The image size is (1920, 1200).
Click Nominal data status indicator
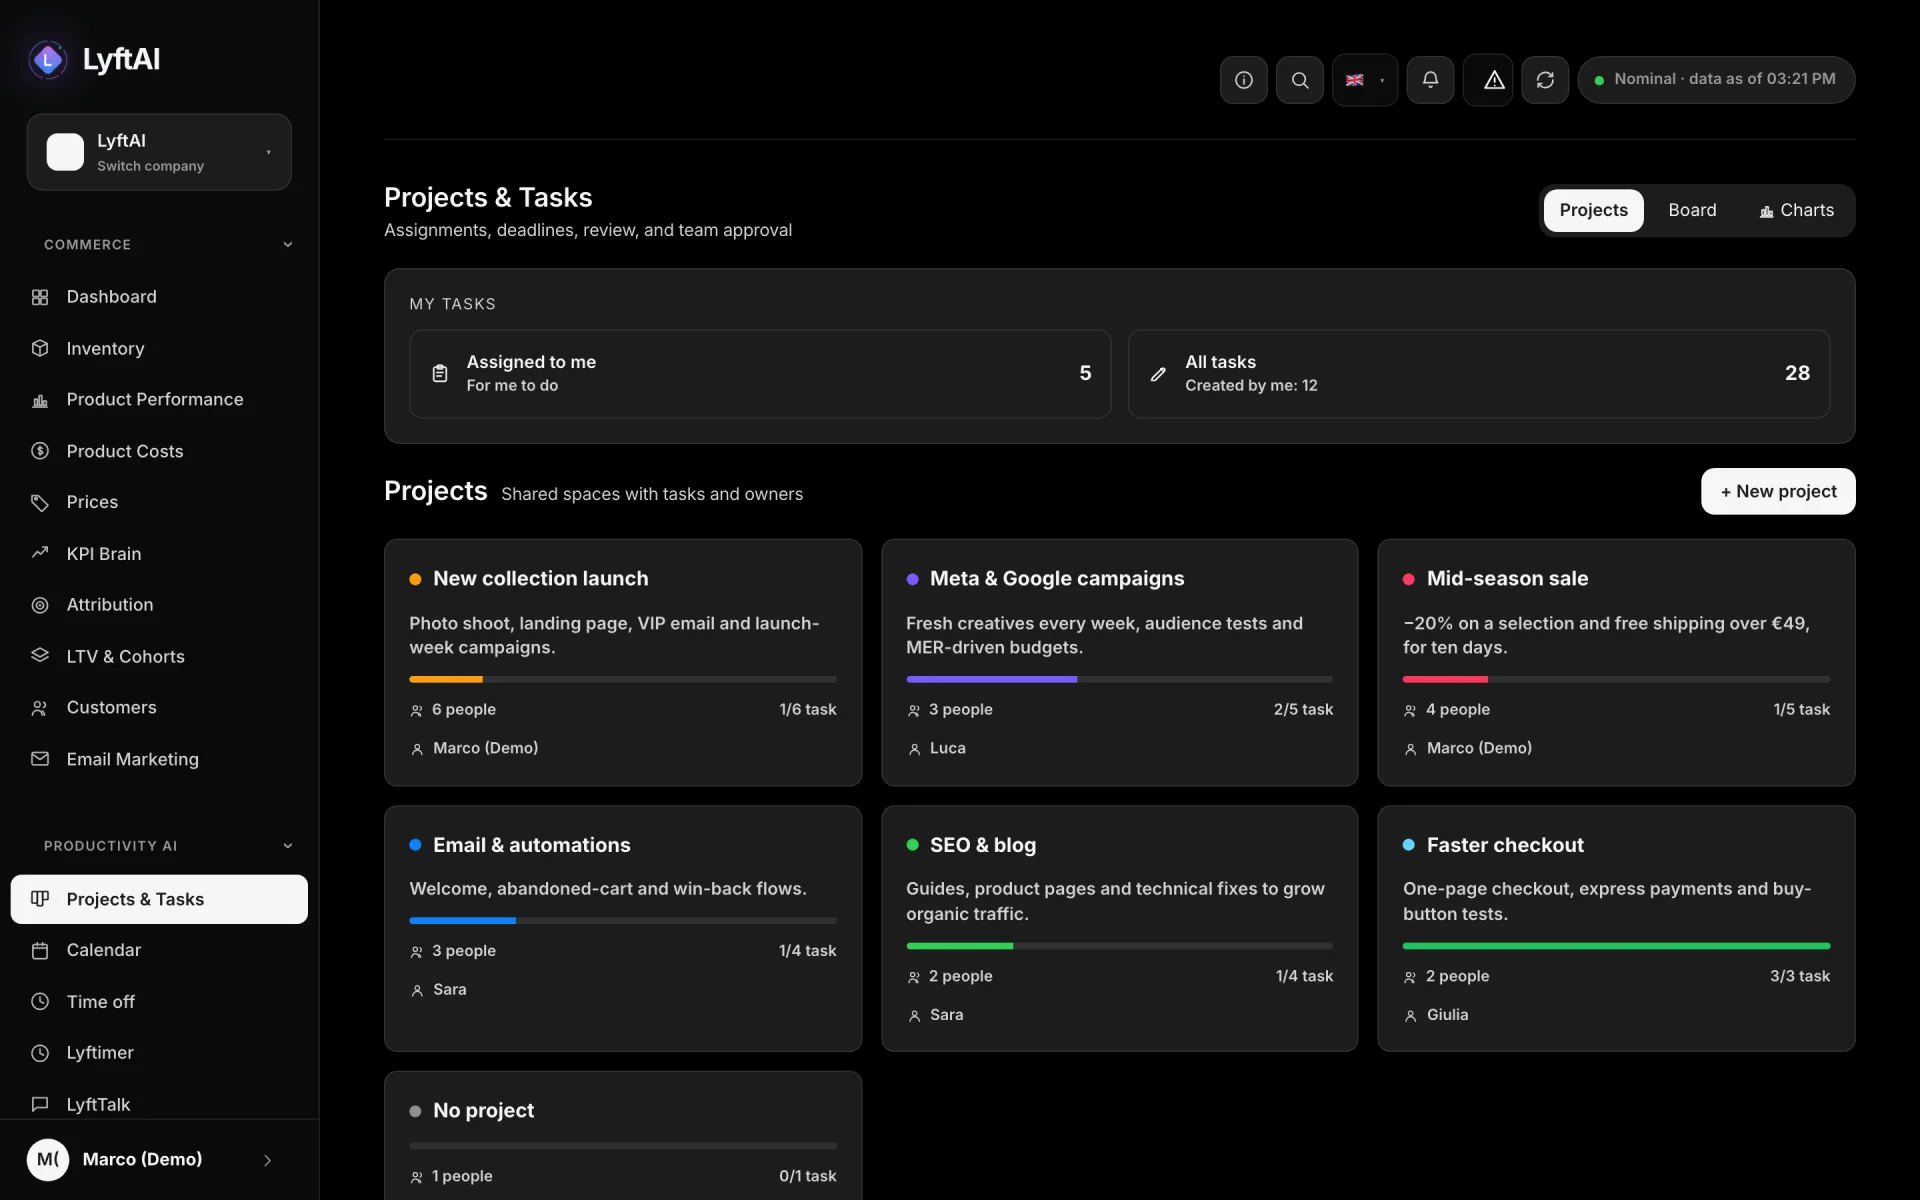(1716, 80)
